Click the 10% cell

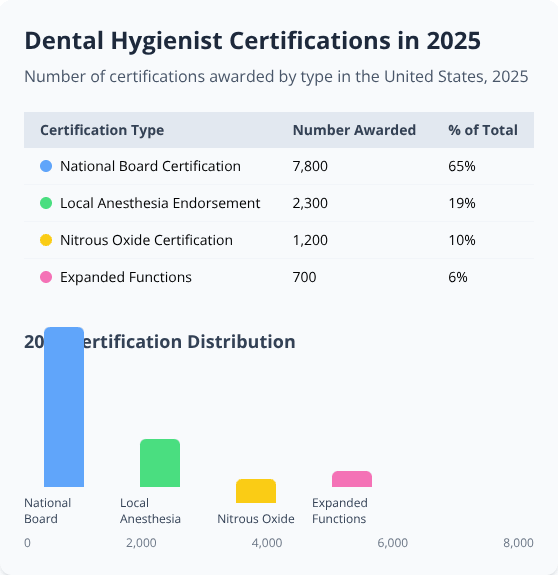tap(462, 240)
